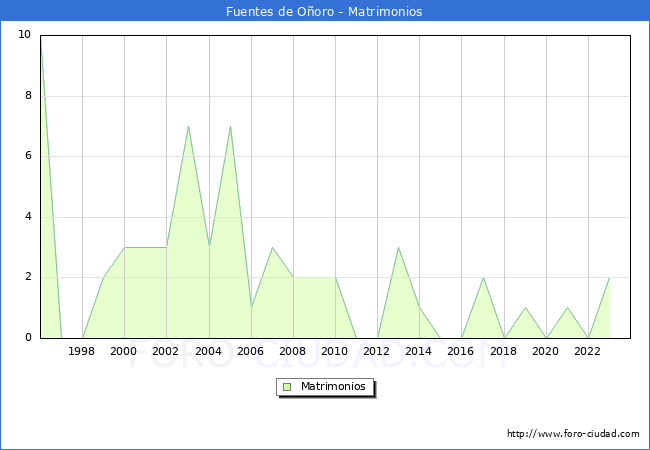The width and height of the screenshot is (650, 450).
Task: Open the foro-ciudad.com link
Action: 573,434
